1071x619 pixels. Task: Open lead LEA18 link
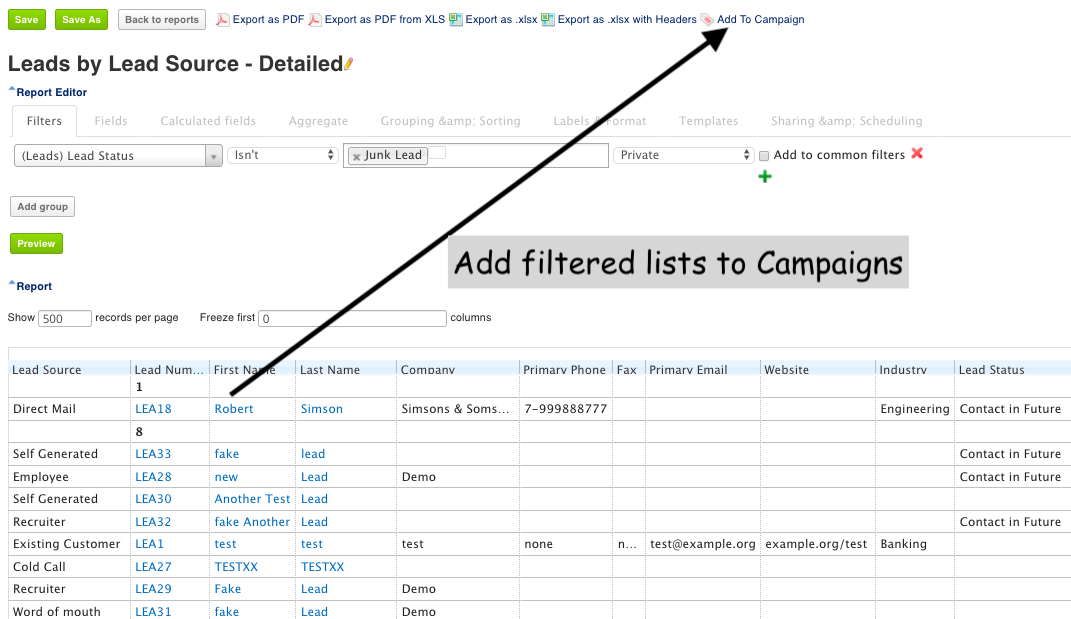coord(153,409)
